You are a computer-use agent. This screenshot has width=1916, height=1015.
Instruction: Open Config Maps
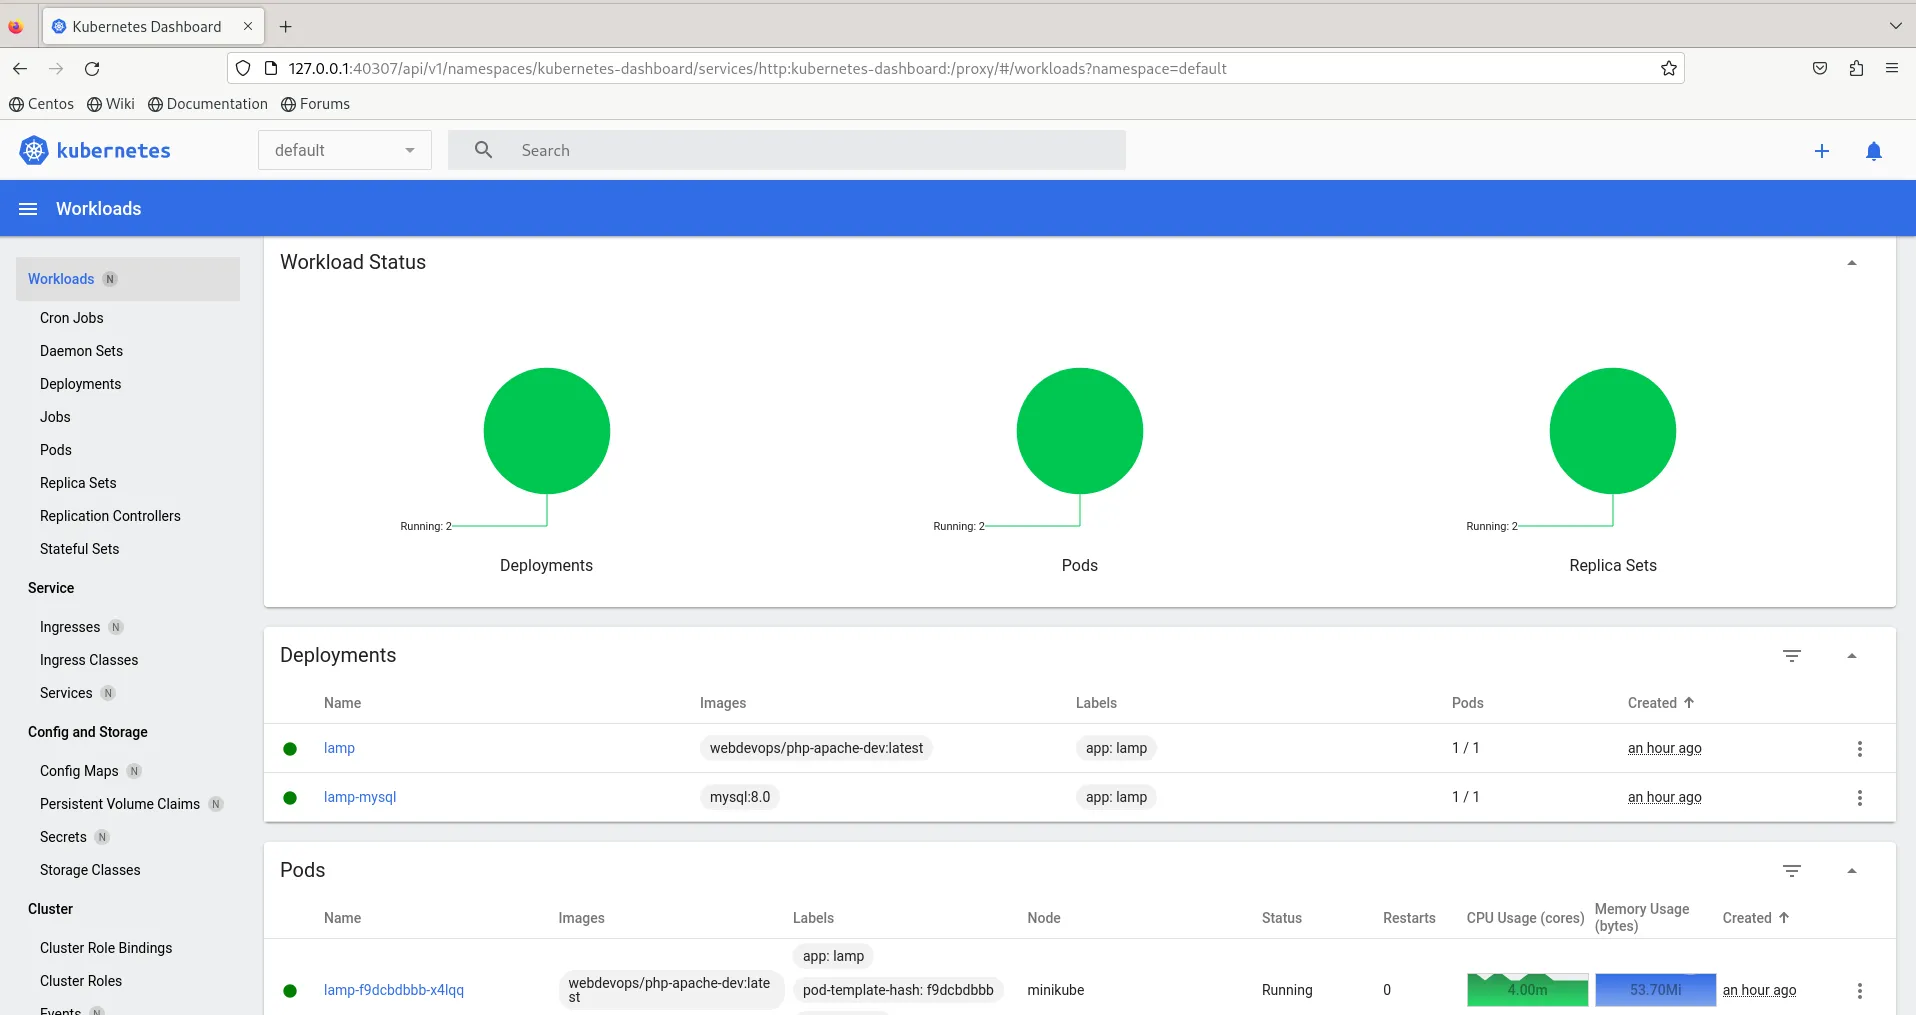click(x=79, y=771)
